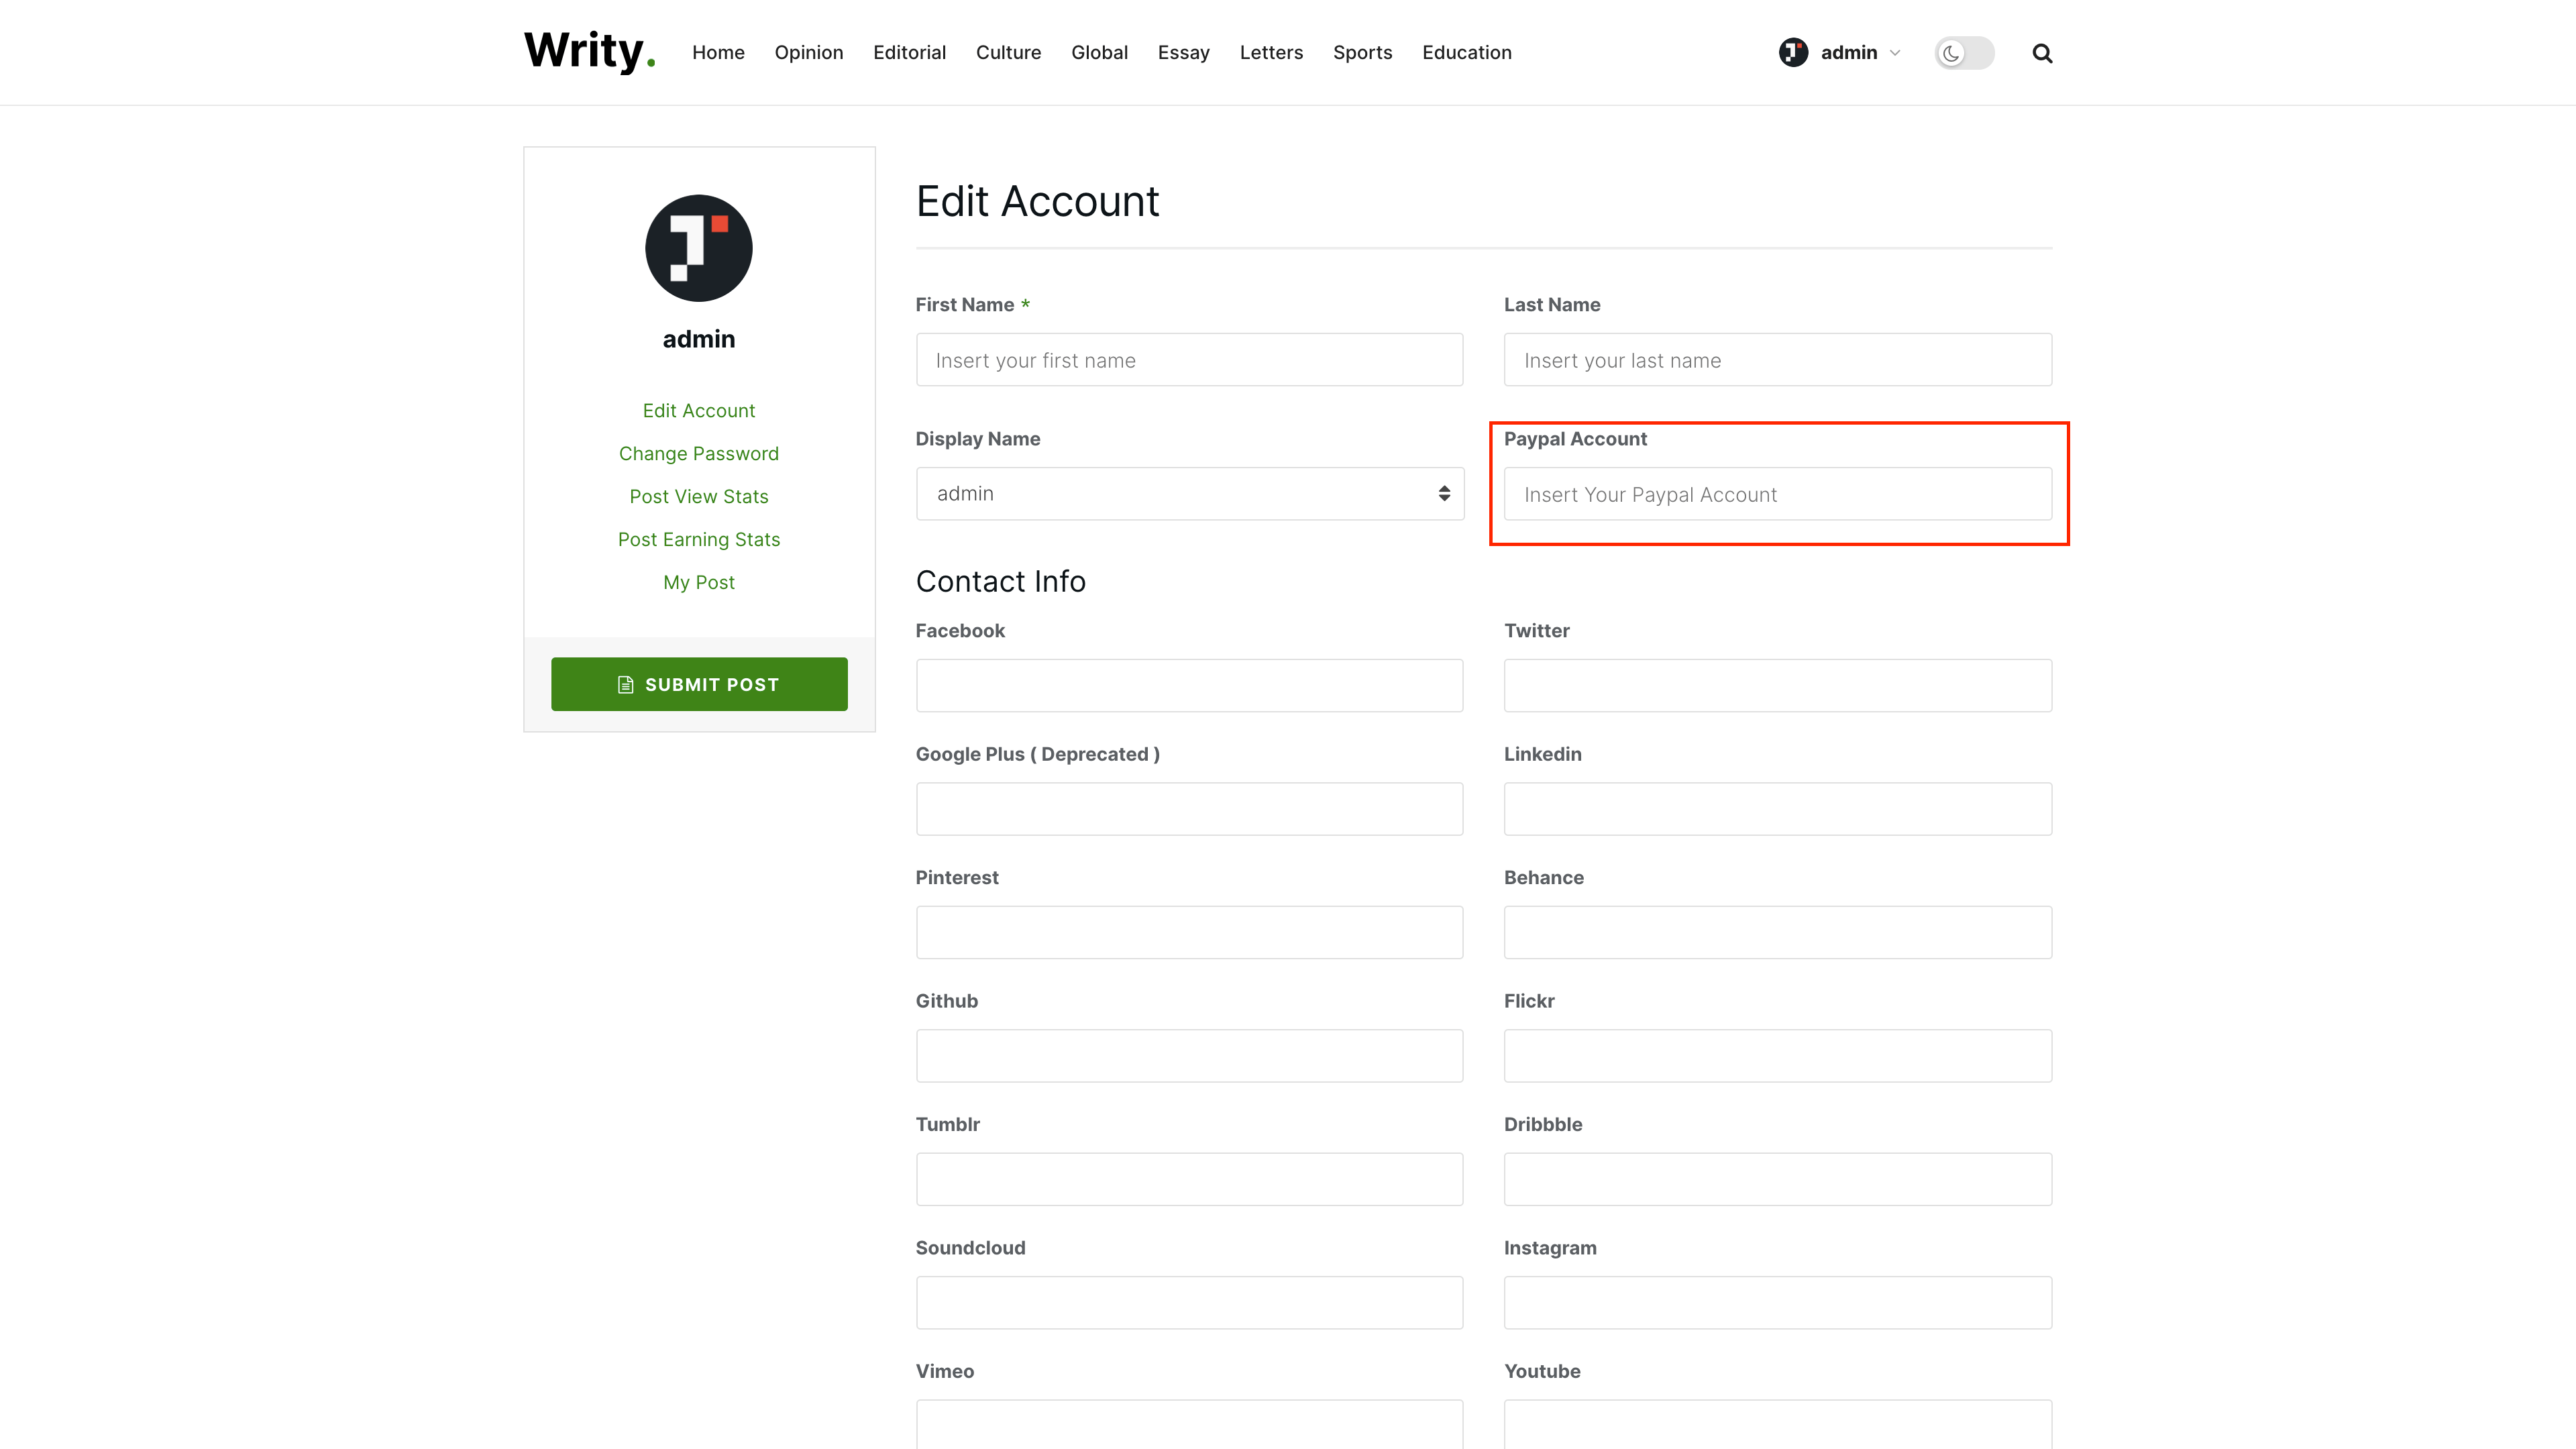Image resolution: width=2576 pixels, height=1449 pixels.
Task: Open the Change Password link
Action: pyautogui.click(x=698, y=454)
